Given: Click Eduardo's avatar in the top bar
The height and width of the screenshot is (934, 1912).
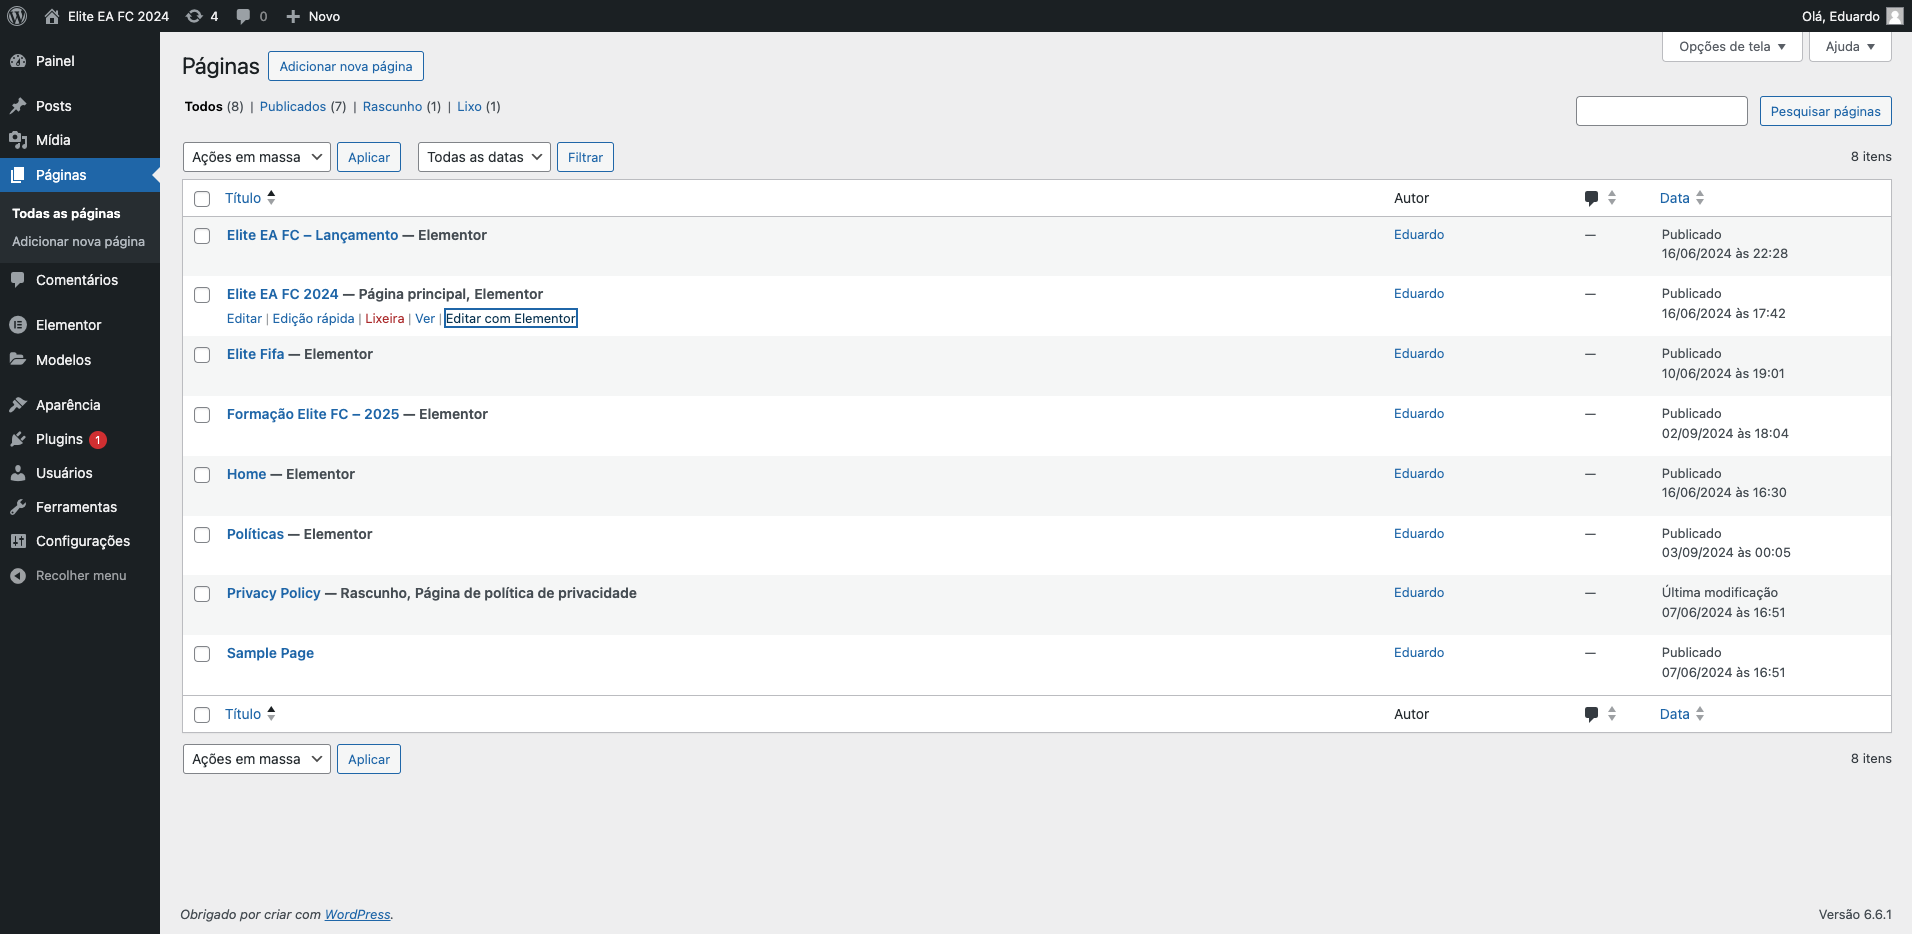Looking at the screenshot, I should pos(1894,16).
